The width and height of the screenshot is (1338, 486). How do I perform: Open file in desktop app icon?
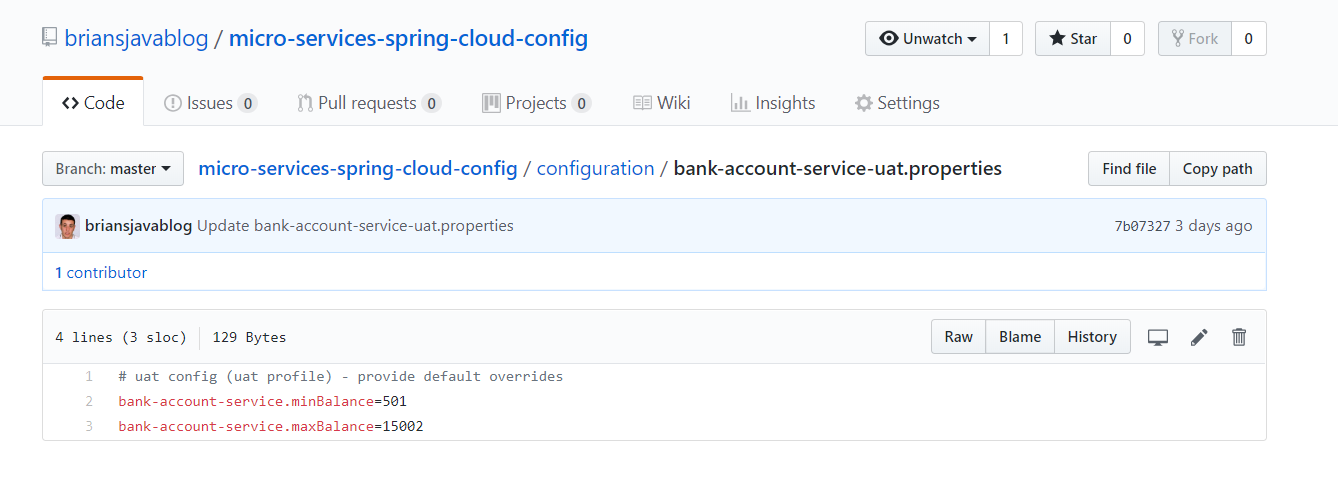[1157, 337]
